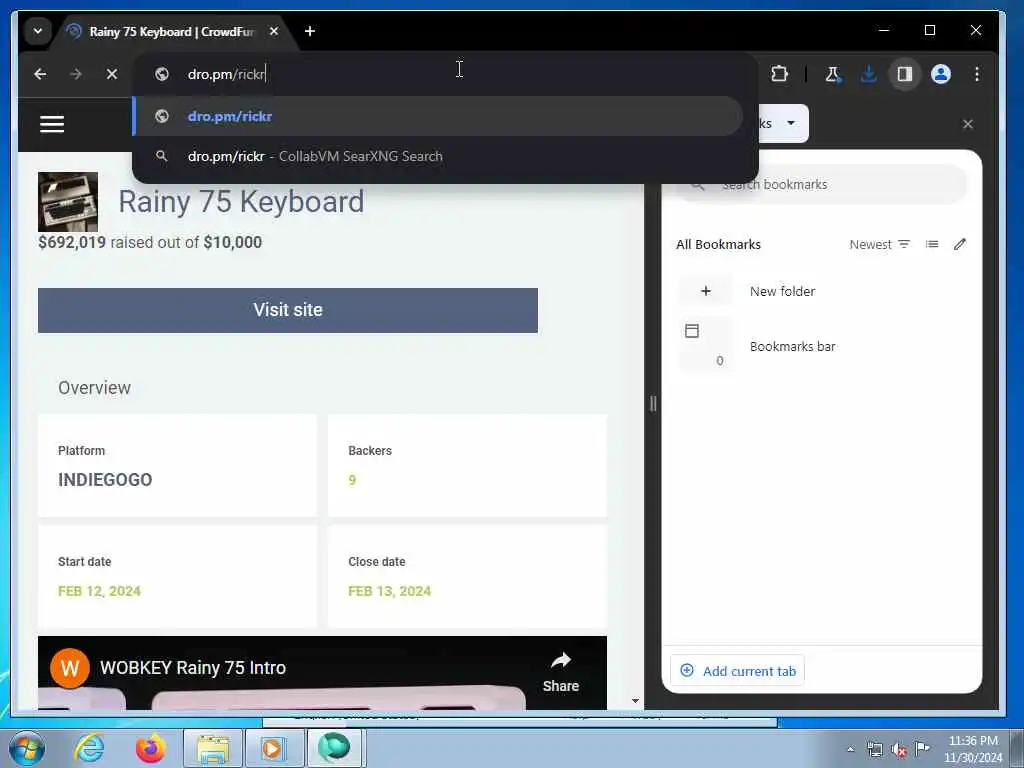Click the forward navigation arrow
The width and height of the screenshot is (1024, 768).
click(x=76, y=74)
